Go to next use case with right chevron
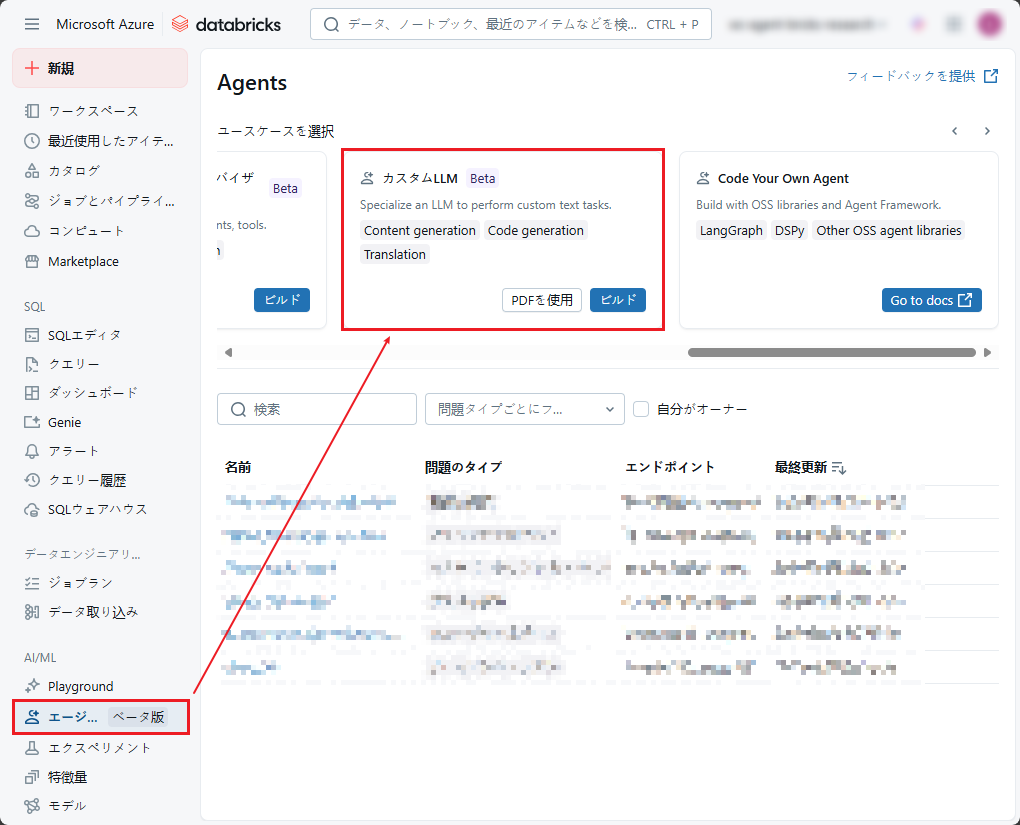Screen dimensions: 1020x825 tap(987, 131)
